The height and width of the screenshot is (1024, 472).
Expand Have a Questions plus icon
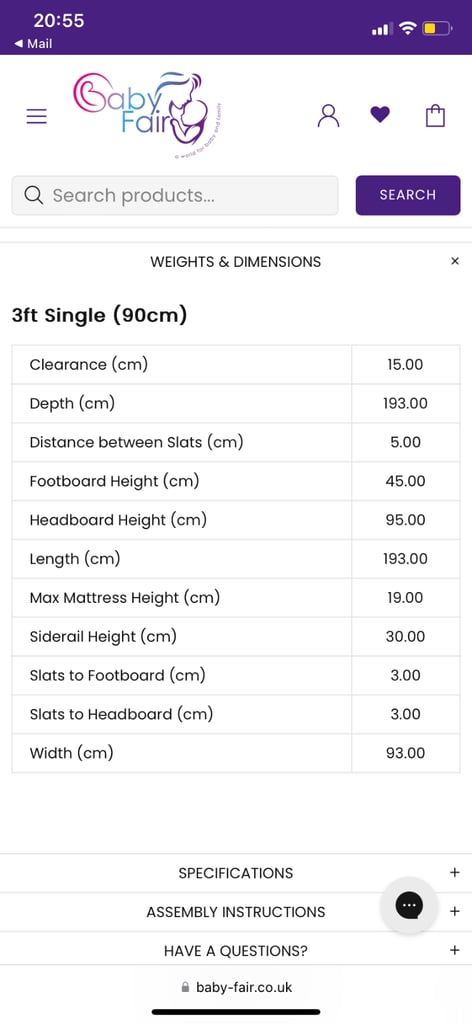click(455, 950)
